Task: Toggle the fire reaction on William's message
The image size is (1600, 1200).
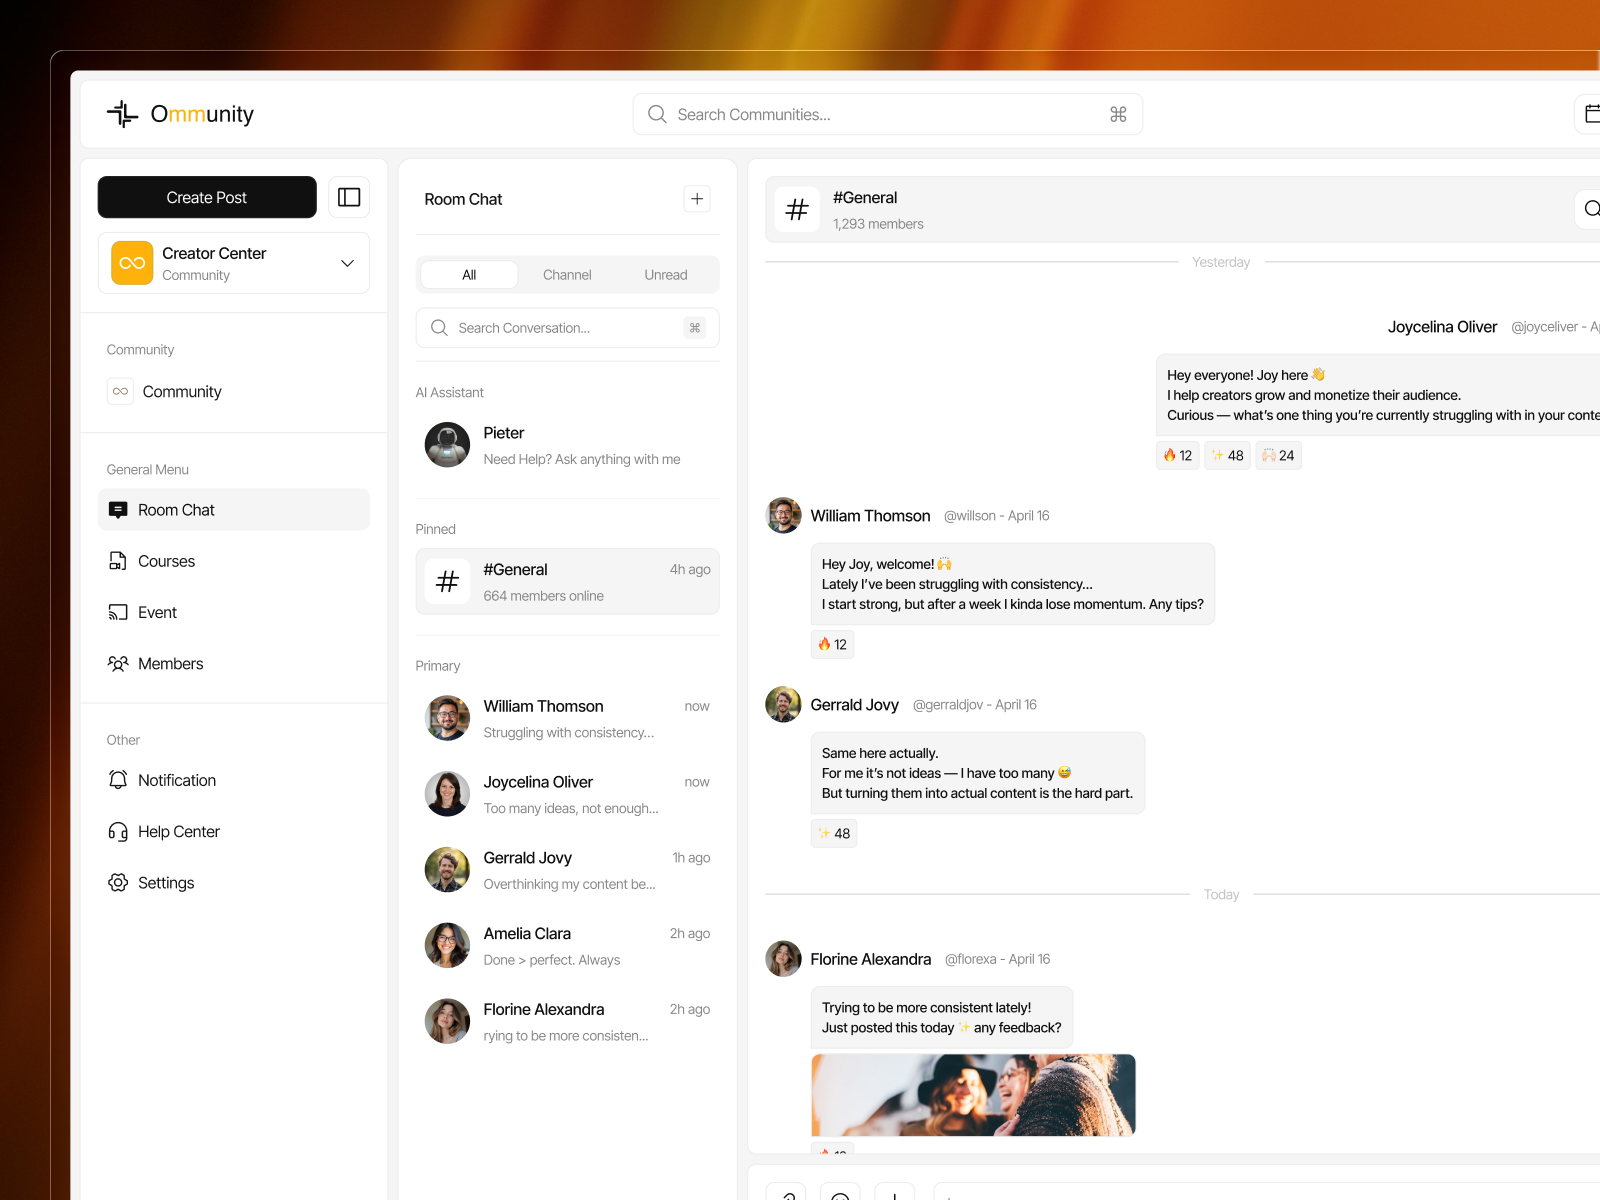Action: [x=831, y=644]
